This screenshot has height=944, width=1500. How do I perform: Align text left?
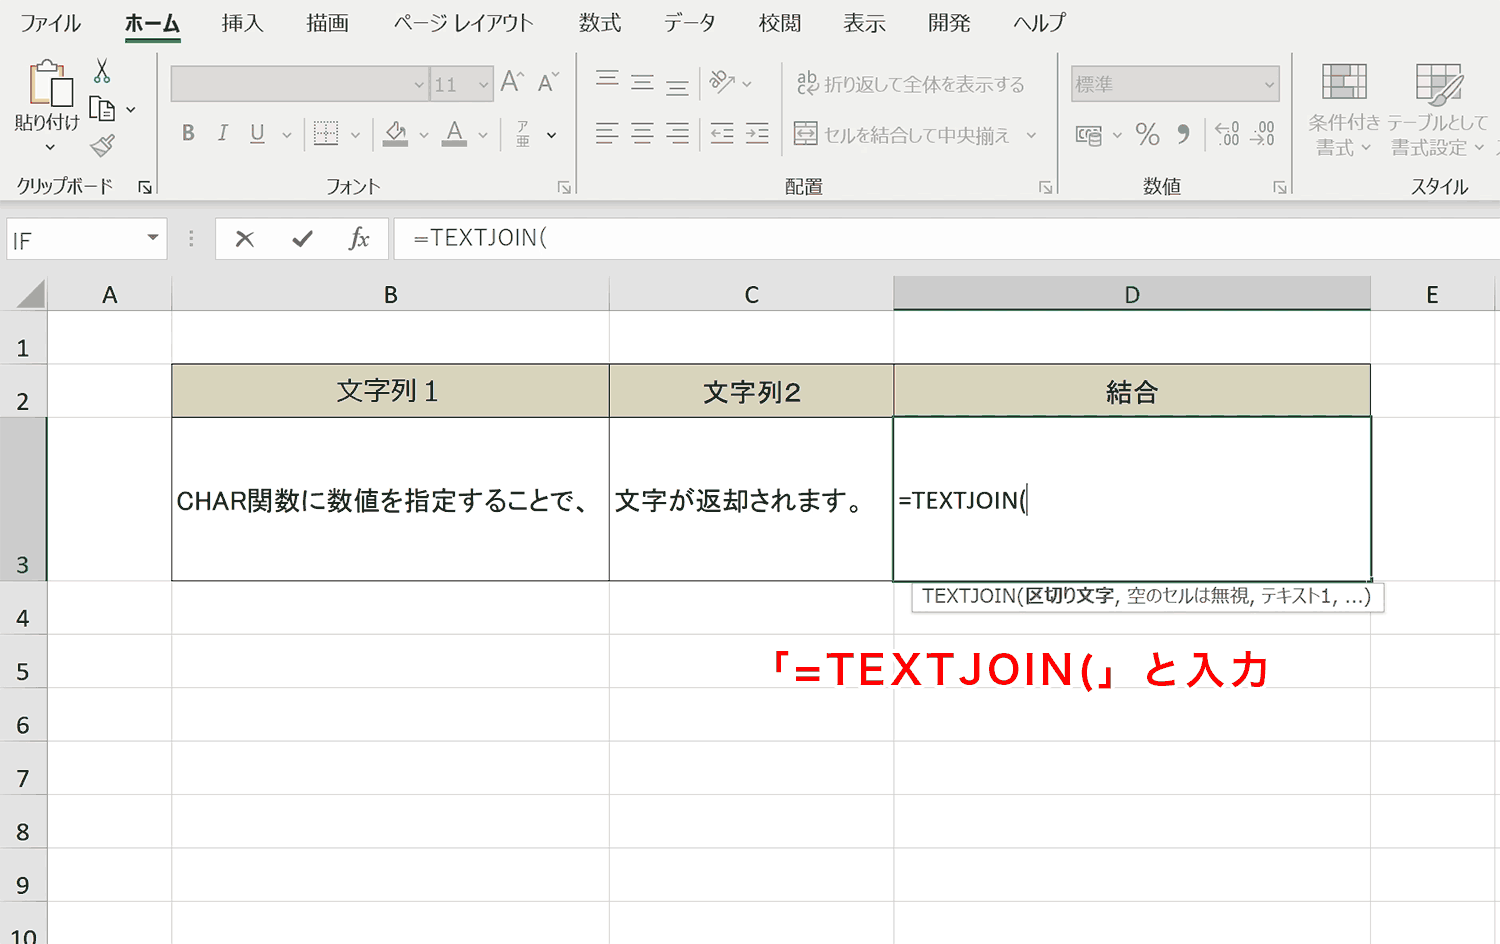point(607,133)
